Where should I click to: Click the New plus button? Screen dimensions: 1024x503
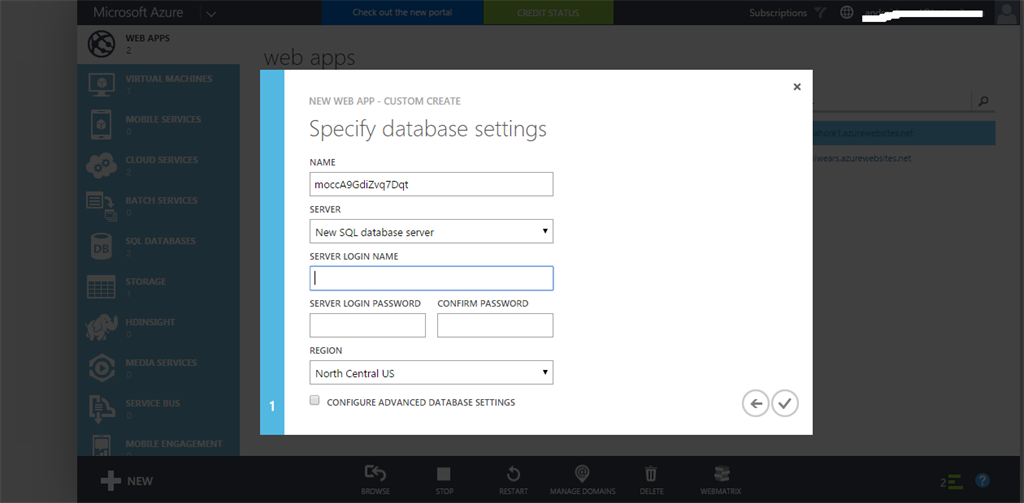point(127,481)
